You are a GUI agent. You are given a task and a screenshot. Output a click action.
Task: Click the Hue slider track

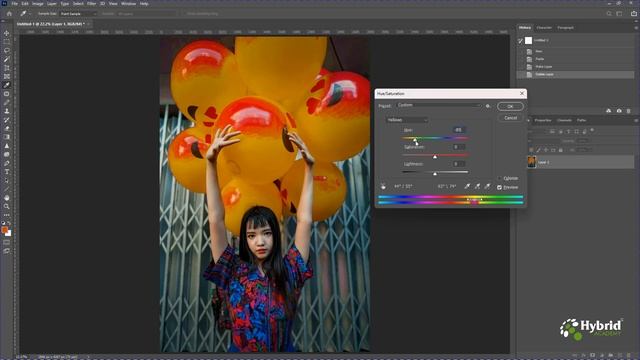click(x=435, y=138)
